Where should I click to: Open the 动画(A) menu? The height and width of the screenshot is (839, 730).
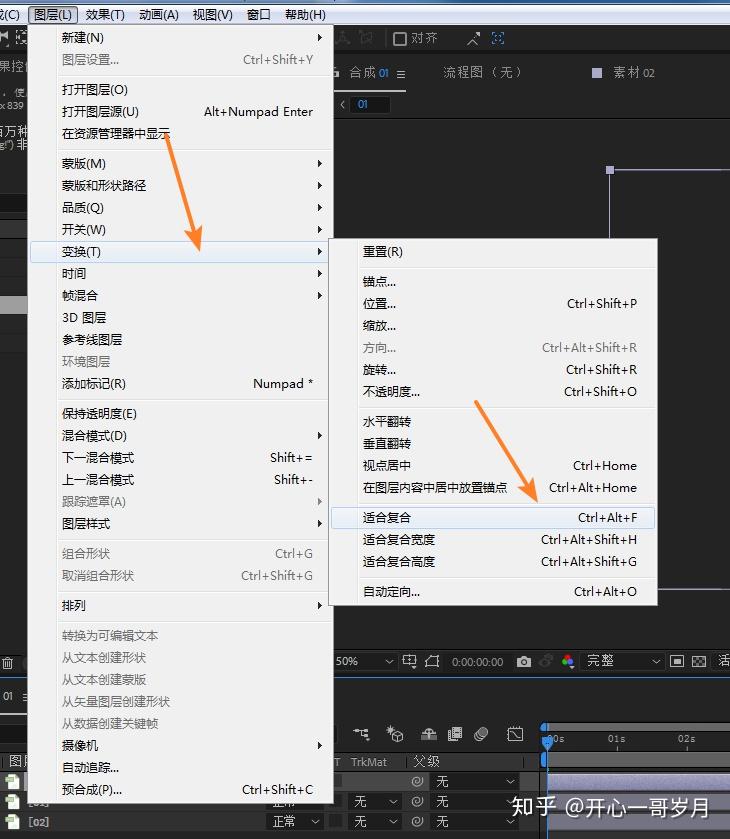158,14
